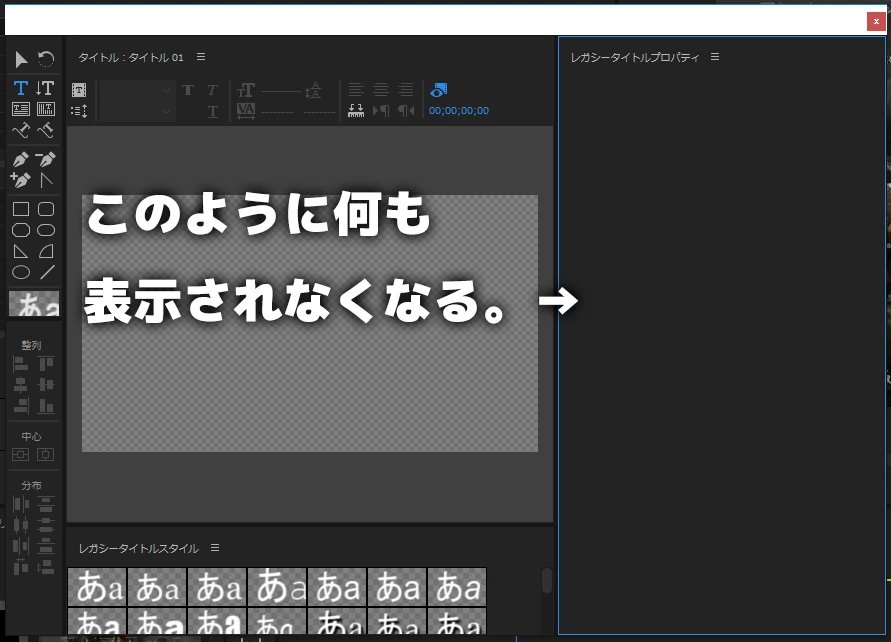Choose the Vertical Type tool
This screenshot has height=642, width=891.
[x=45, y=88]
